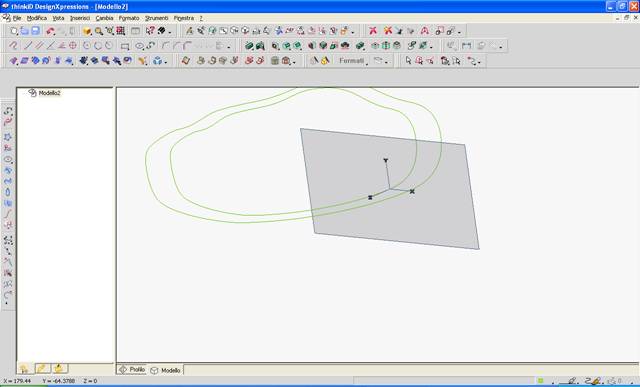Click the help pointer question mark icon
The width and height of the screenshot is (640, 387).
pos(150,31)
